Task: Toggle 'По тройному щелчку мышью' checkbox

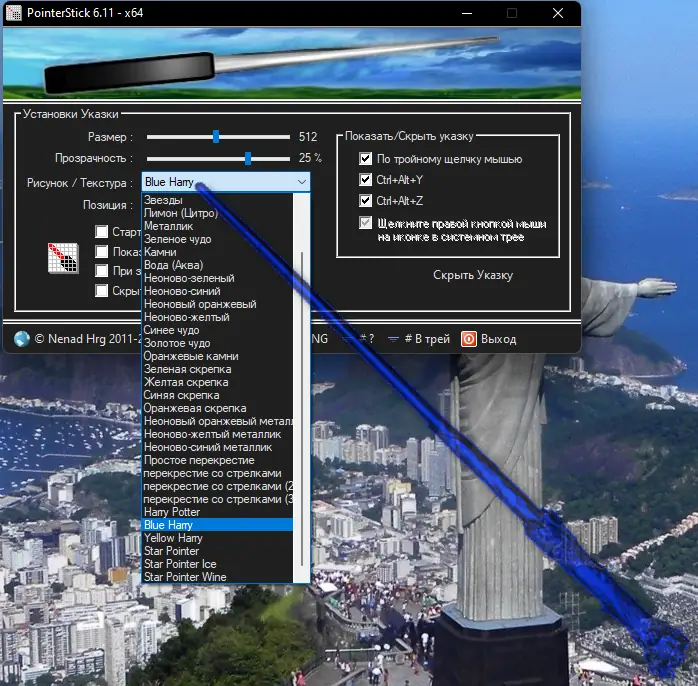Action: point(365,159)
